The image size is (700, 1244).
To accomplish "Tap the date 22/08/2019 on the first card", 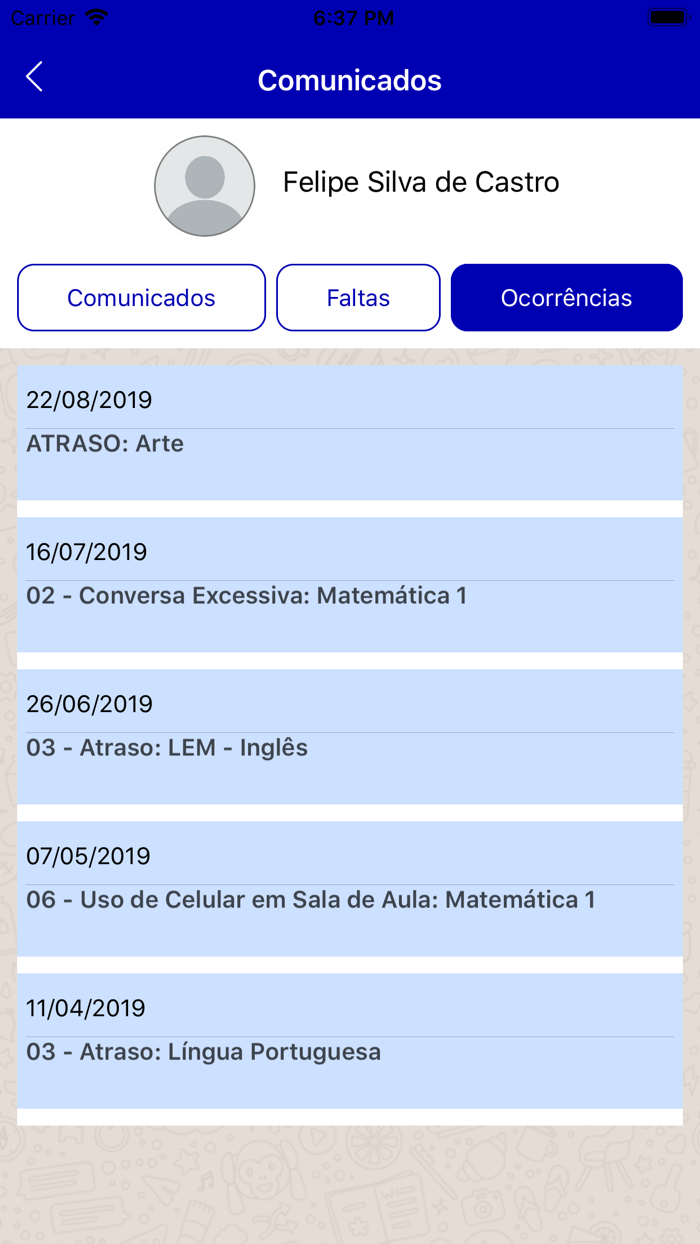I will tap(88, 399).
